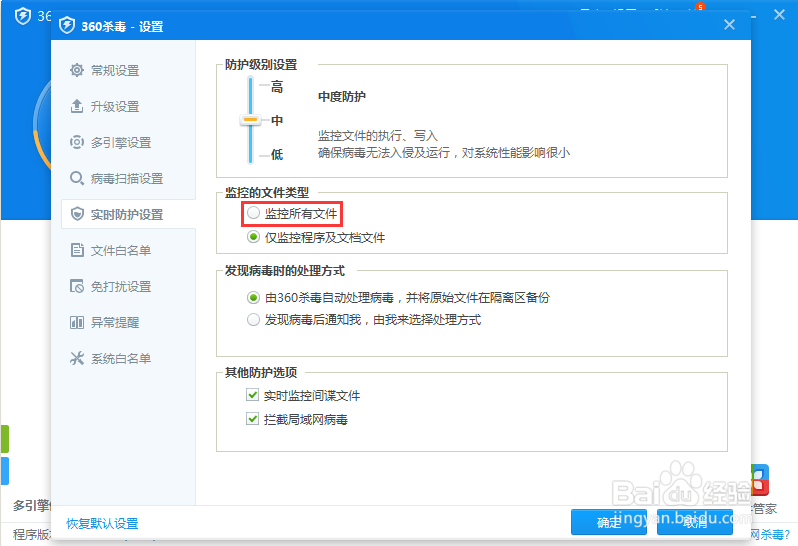Open 异常提醒 settings page
Screen dimensions: 798x546
(x=115, y=323)
